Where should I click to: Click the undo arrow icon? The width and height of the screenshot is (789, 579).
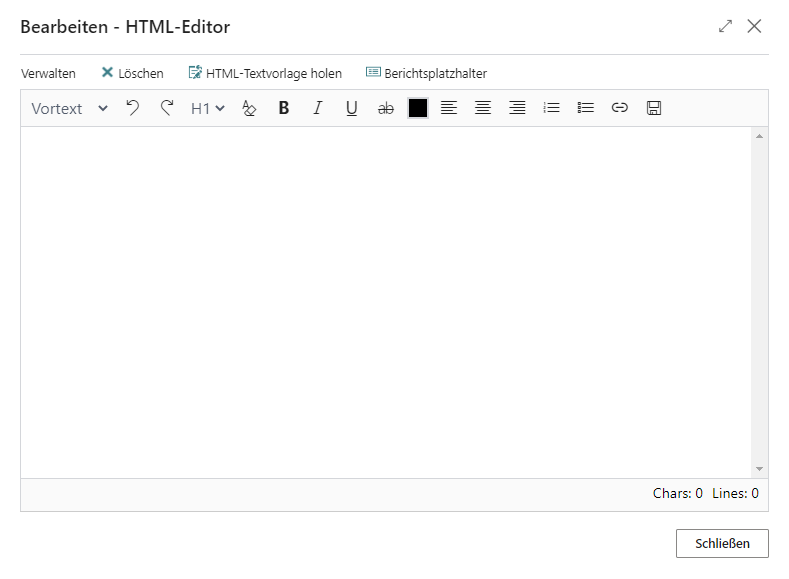pyautogui.click(x=132, y=108)
